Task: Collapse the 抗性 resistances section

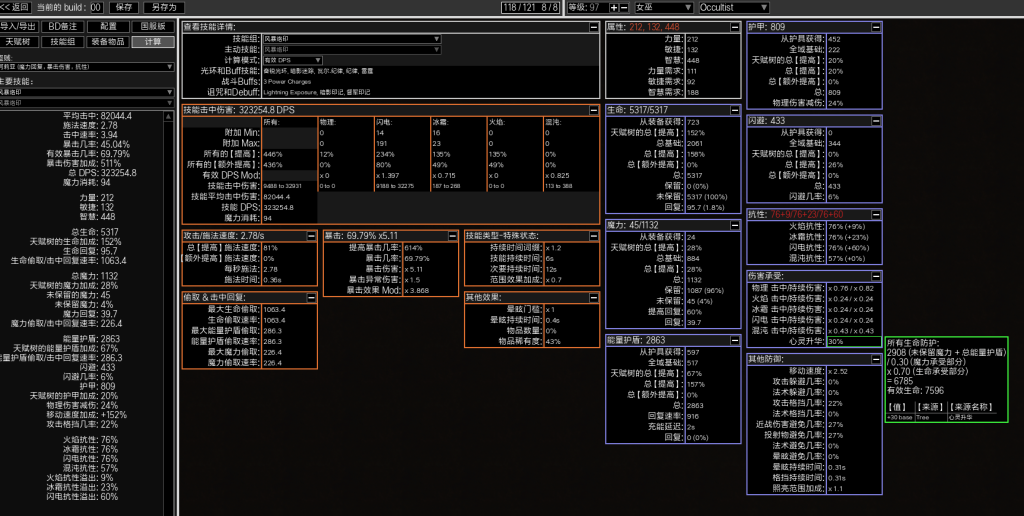Action: (876, 214)
